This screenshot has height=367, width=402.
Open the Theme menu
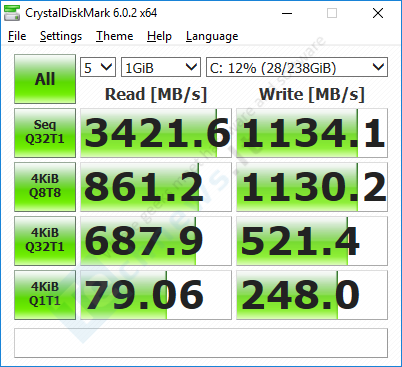coord(115,36)
